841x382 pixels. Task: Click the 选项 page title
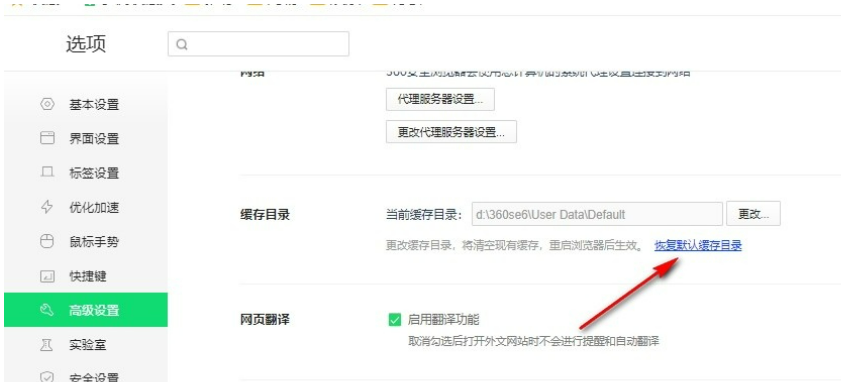[86, 43]
